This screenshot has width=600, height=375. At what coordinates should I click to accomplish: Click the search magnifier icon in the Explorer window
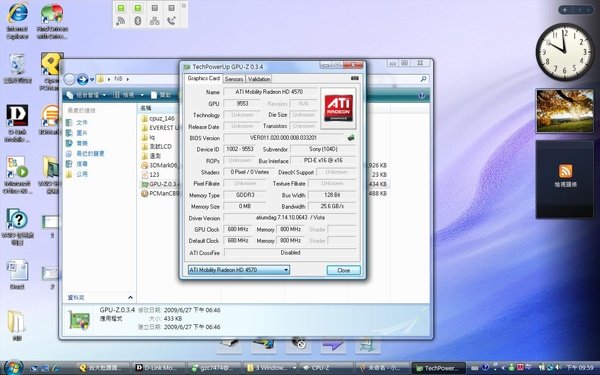[x=423, y=79]
